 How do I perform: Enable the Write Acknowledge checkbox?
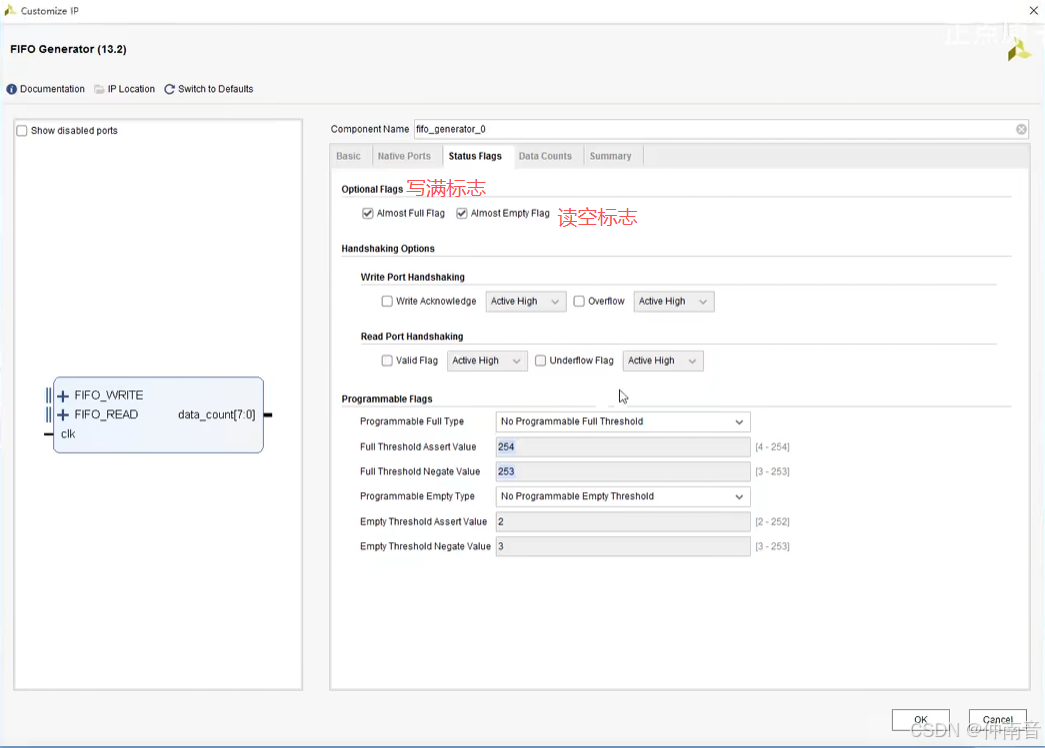coord(387,301)
